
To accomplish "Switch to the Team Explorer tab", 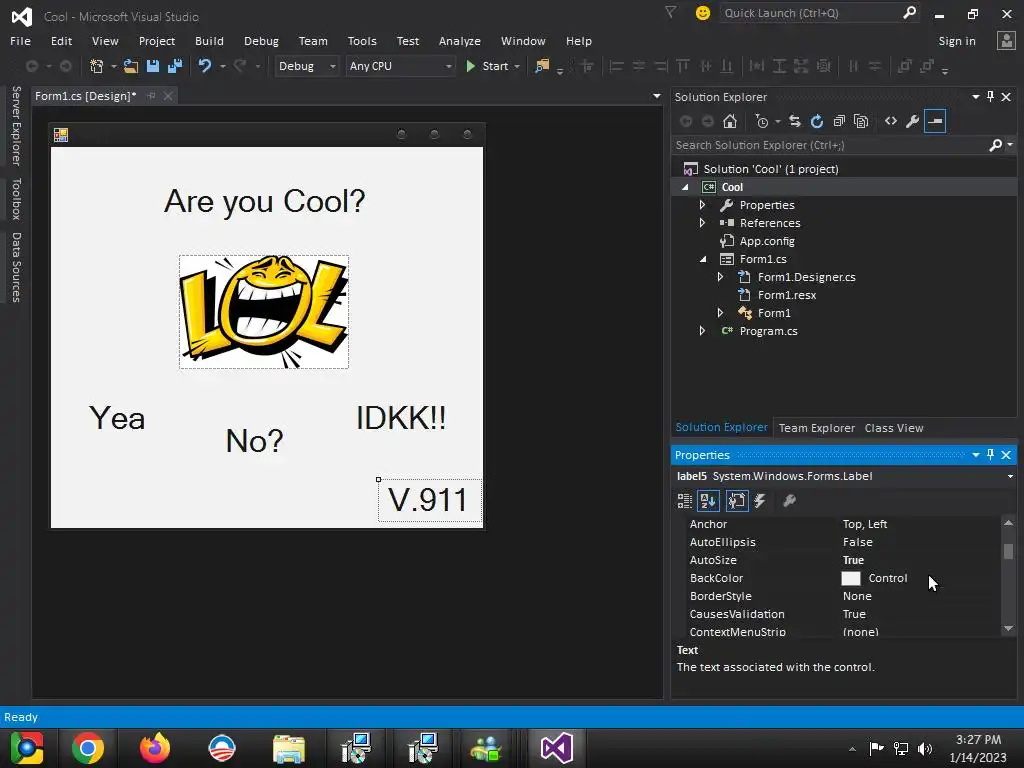I will pos(816,428).
